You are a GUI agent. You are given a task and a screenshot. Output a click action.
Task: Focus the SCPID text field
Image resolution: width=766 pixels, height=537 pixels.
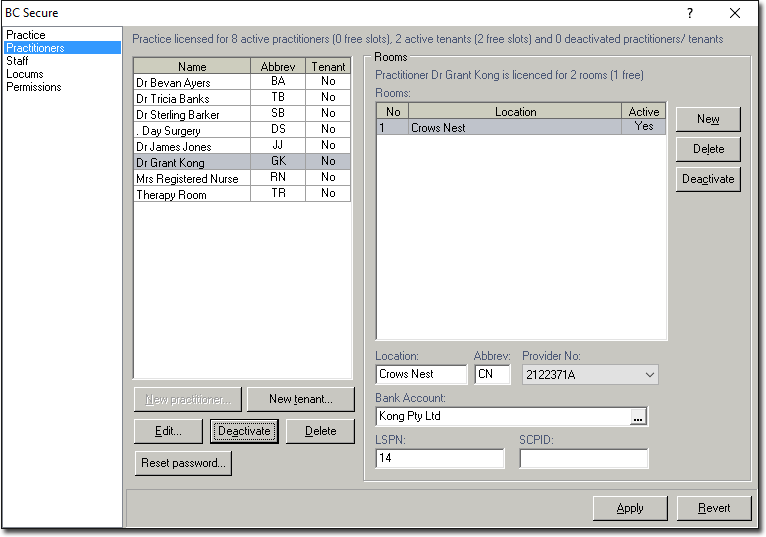coord(583,459)
